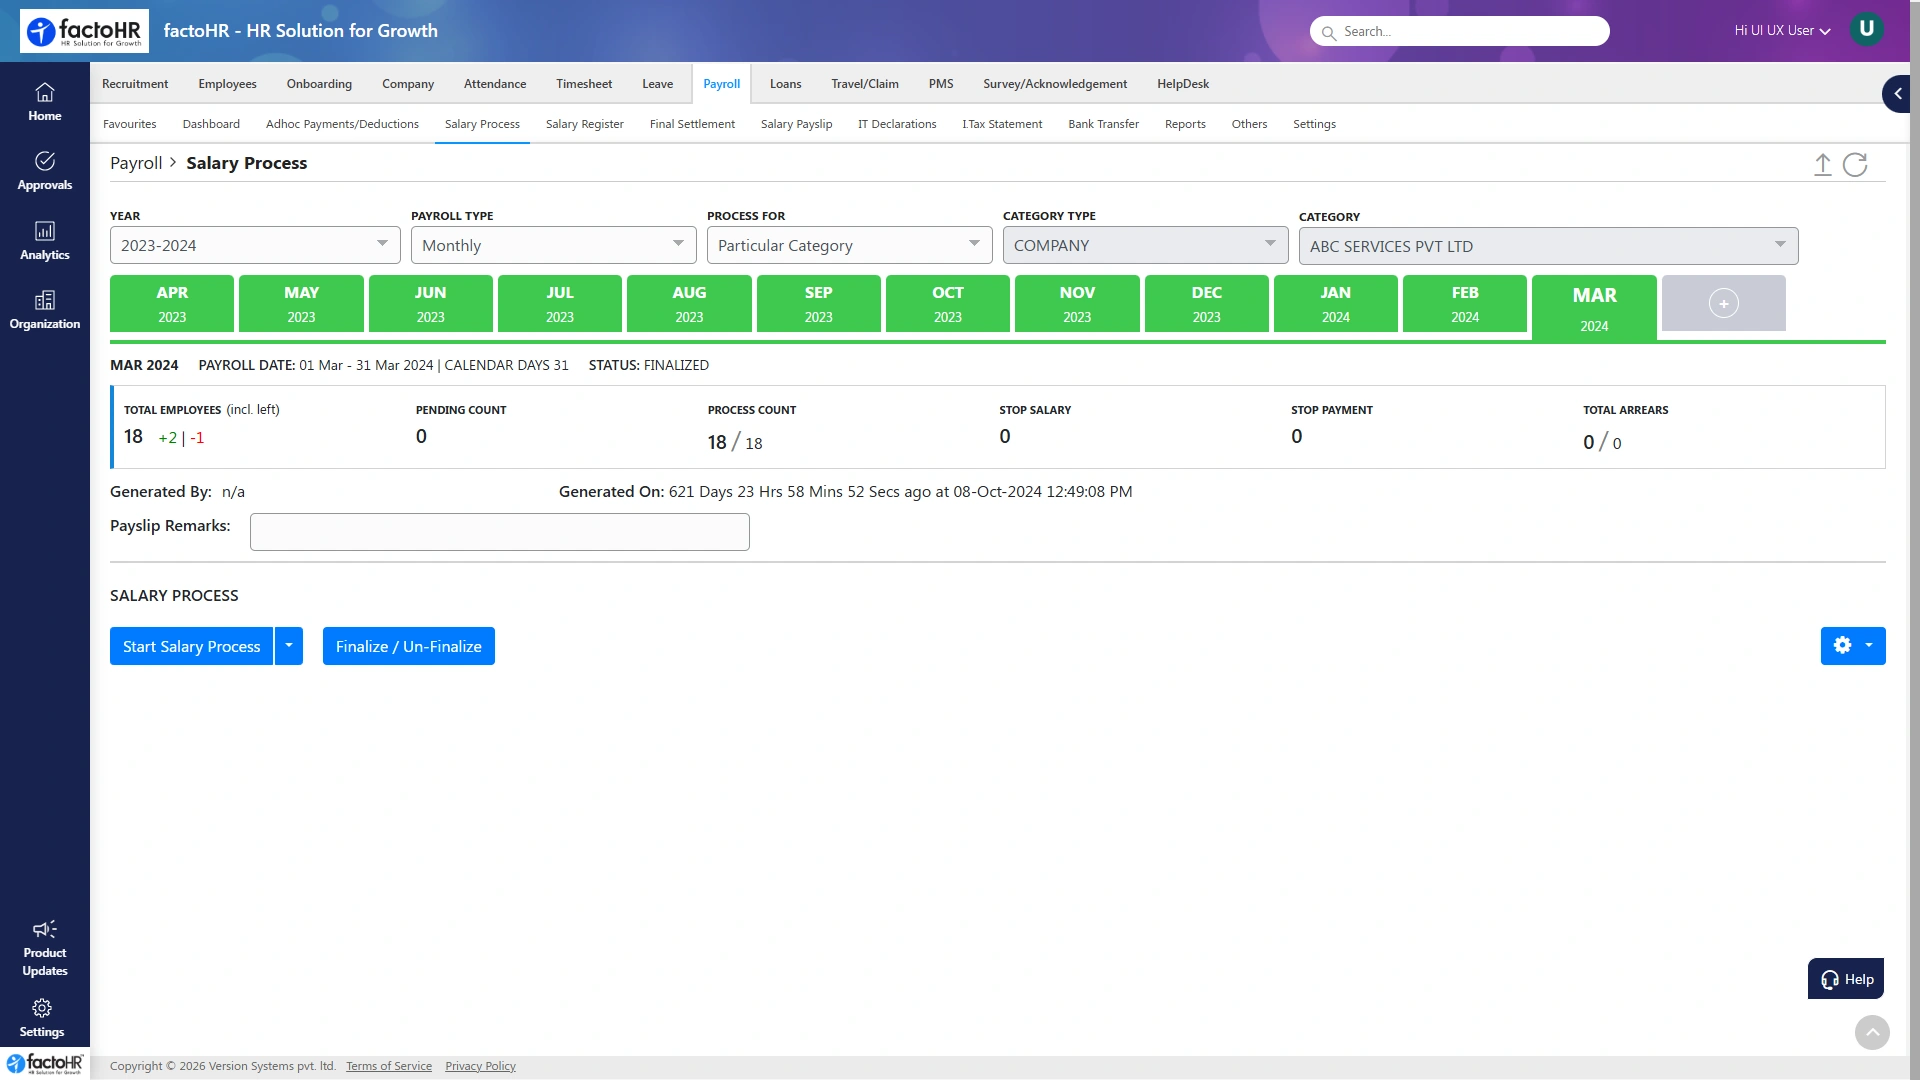Click the Payroll breadcrumb link
Screen dimensions: 1920x1080
[136, 163]
